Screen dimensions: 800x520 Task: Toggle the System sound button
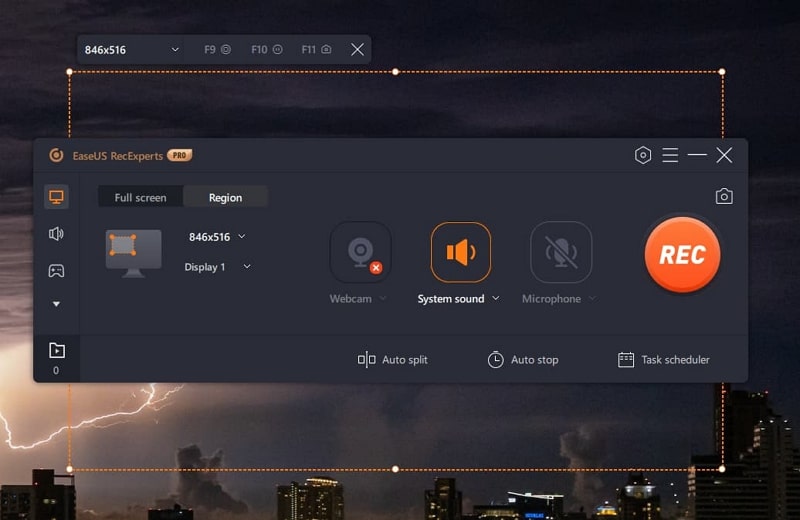tap(461, 252)
